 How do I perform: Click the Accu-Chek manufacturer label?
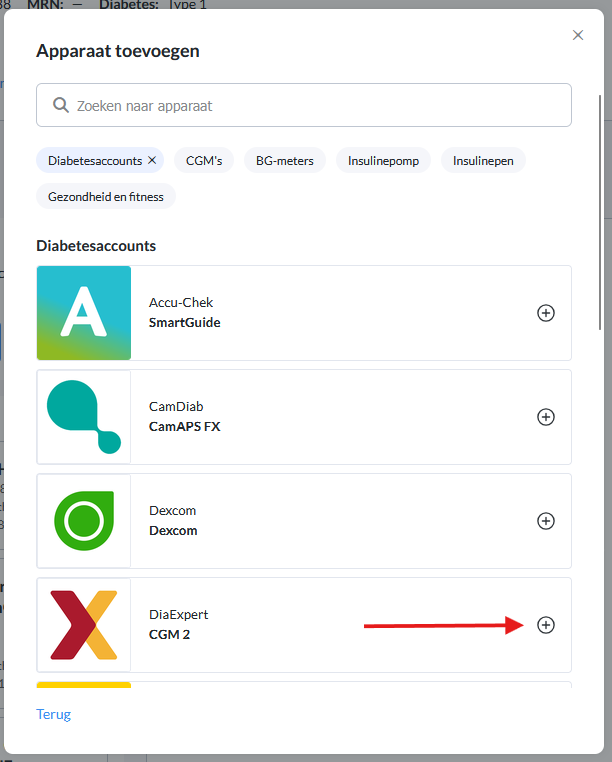(x=181, y=302)
